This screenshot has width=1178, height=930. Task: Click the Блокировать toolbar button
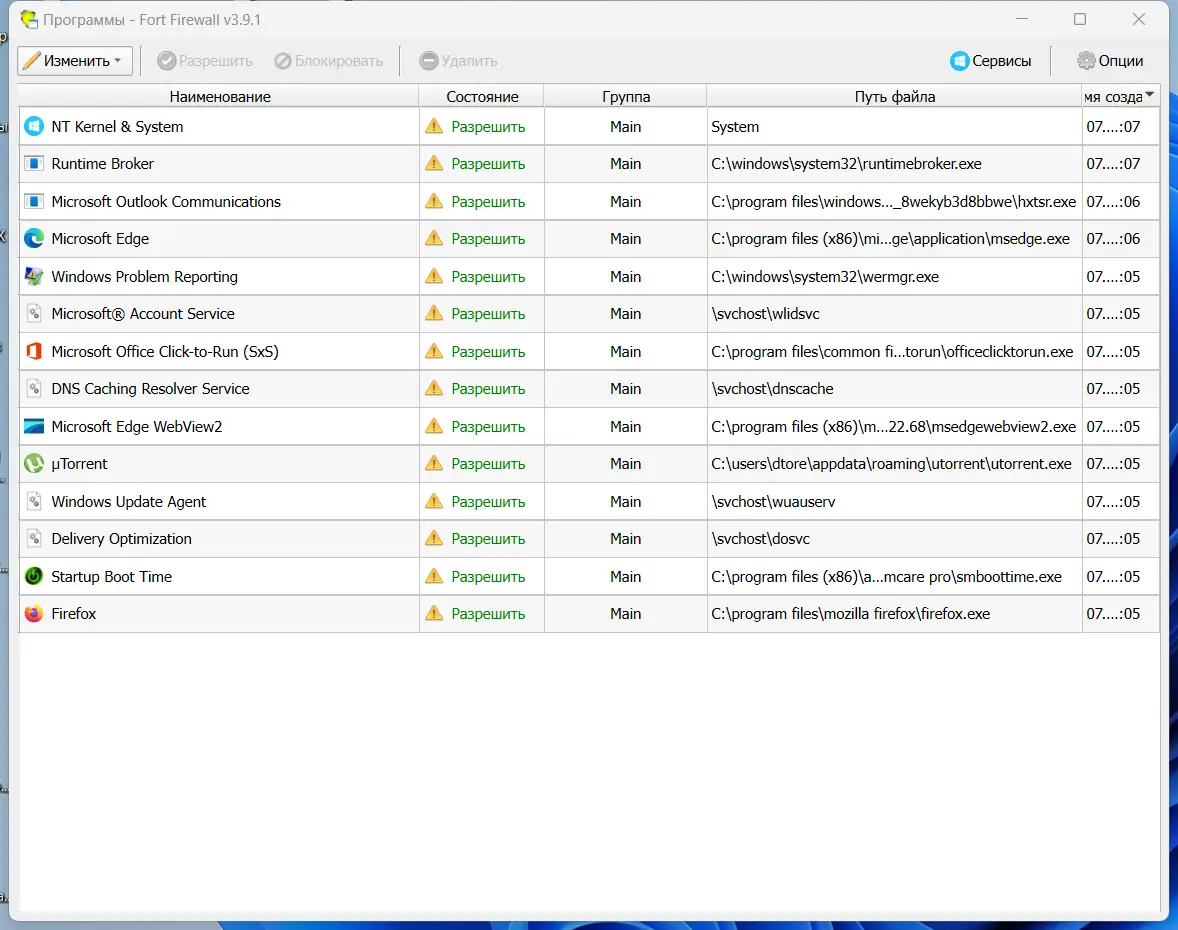(328, 61)
